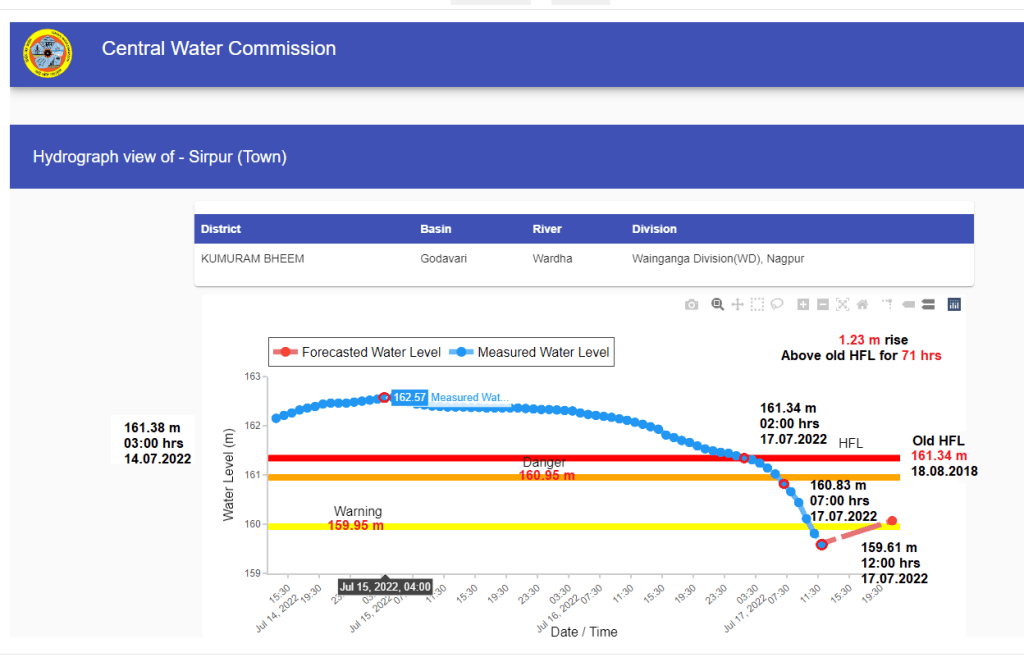Activate the Box Select tool
The image size is (1024, 671).
(x=757, y=304)
